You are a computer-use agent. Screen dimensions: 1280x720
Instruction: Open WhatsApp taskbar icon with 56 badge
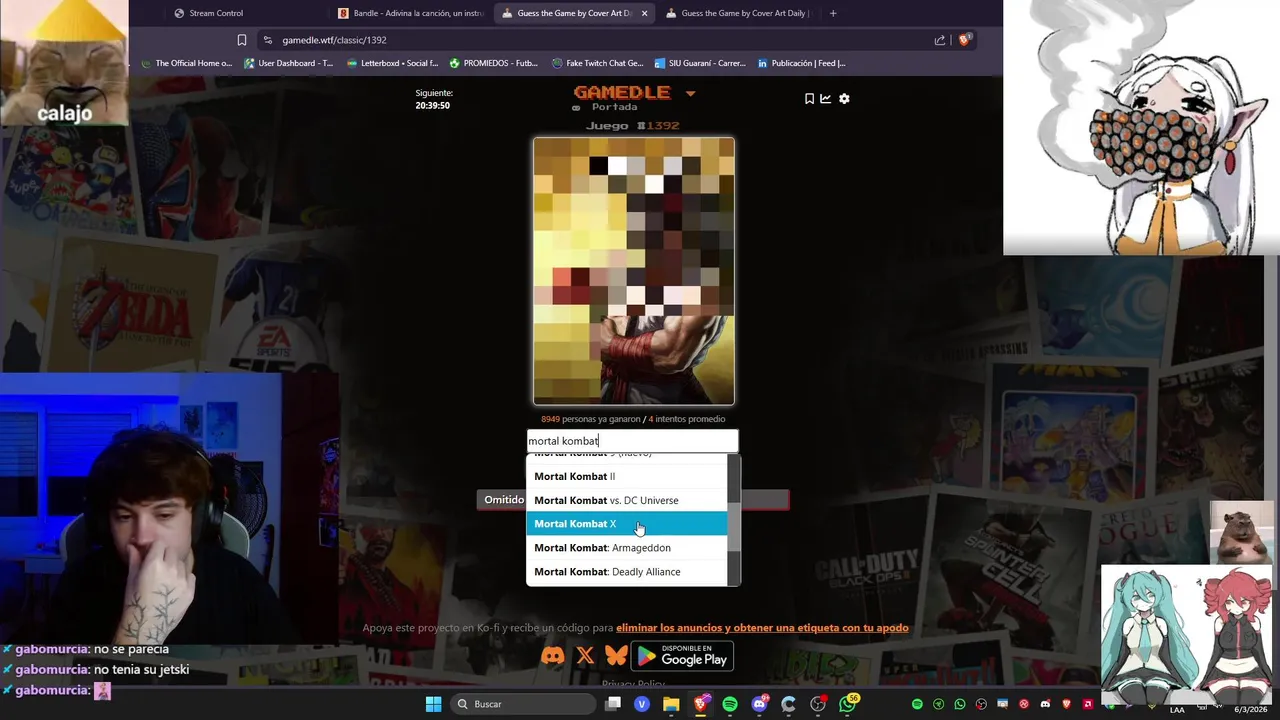(848, 704)
